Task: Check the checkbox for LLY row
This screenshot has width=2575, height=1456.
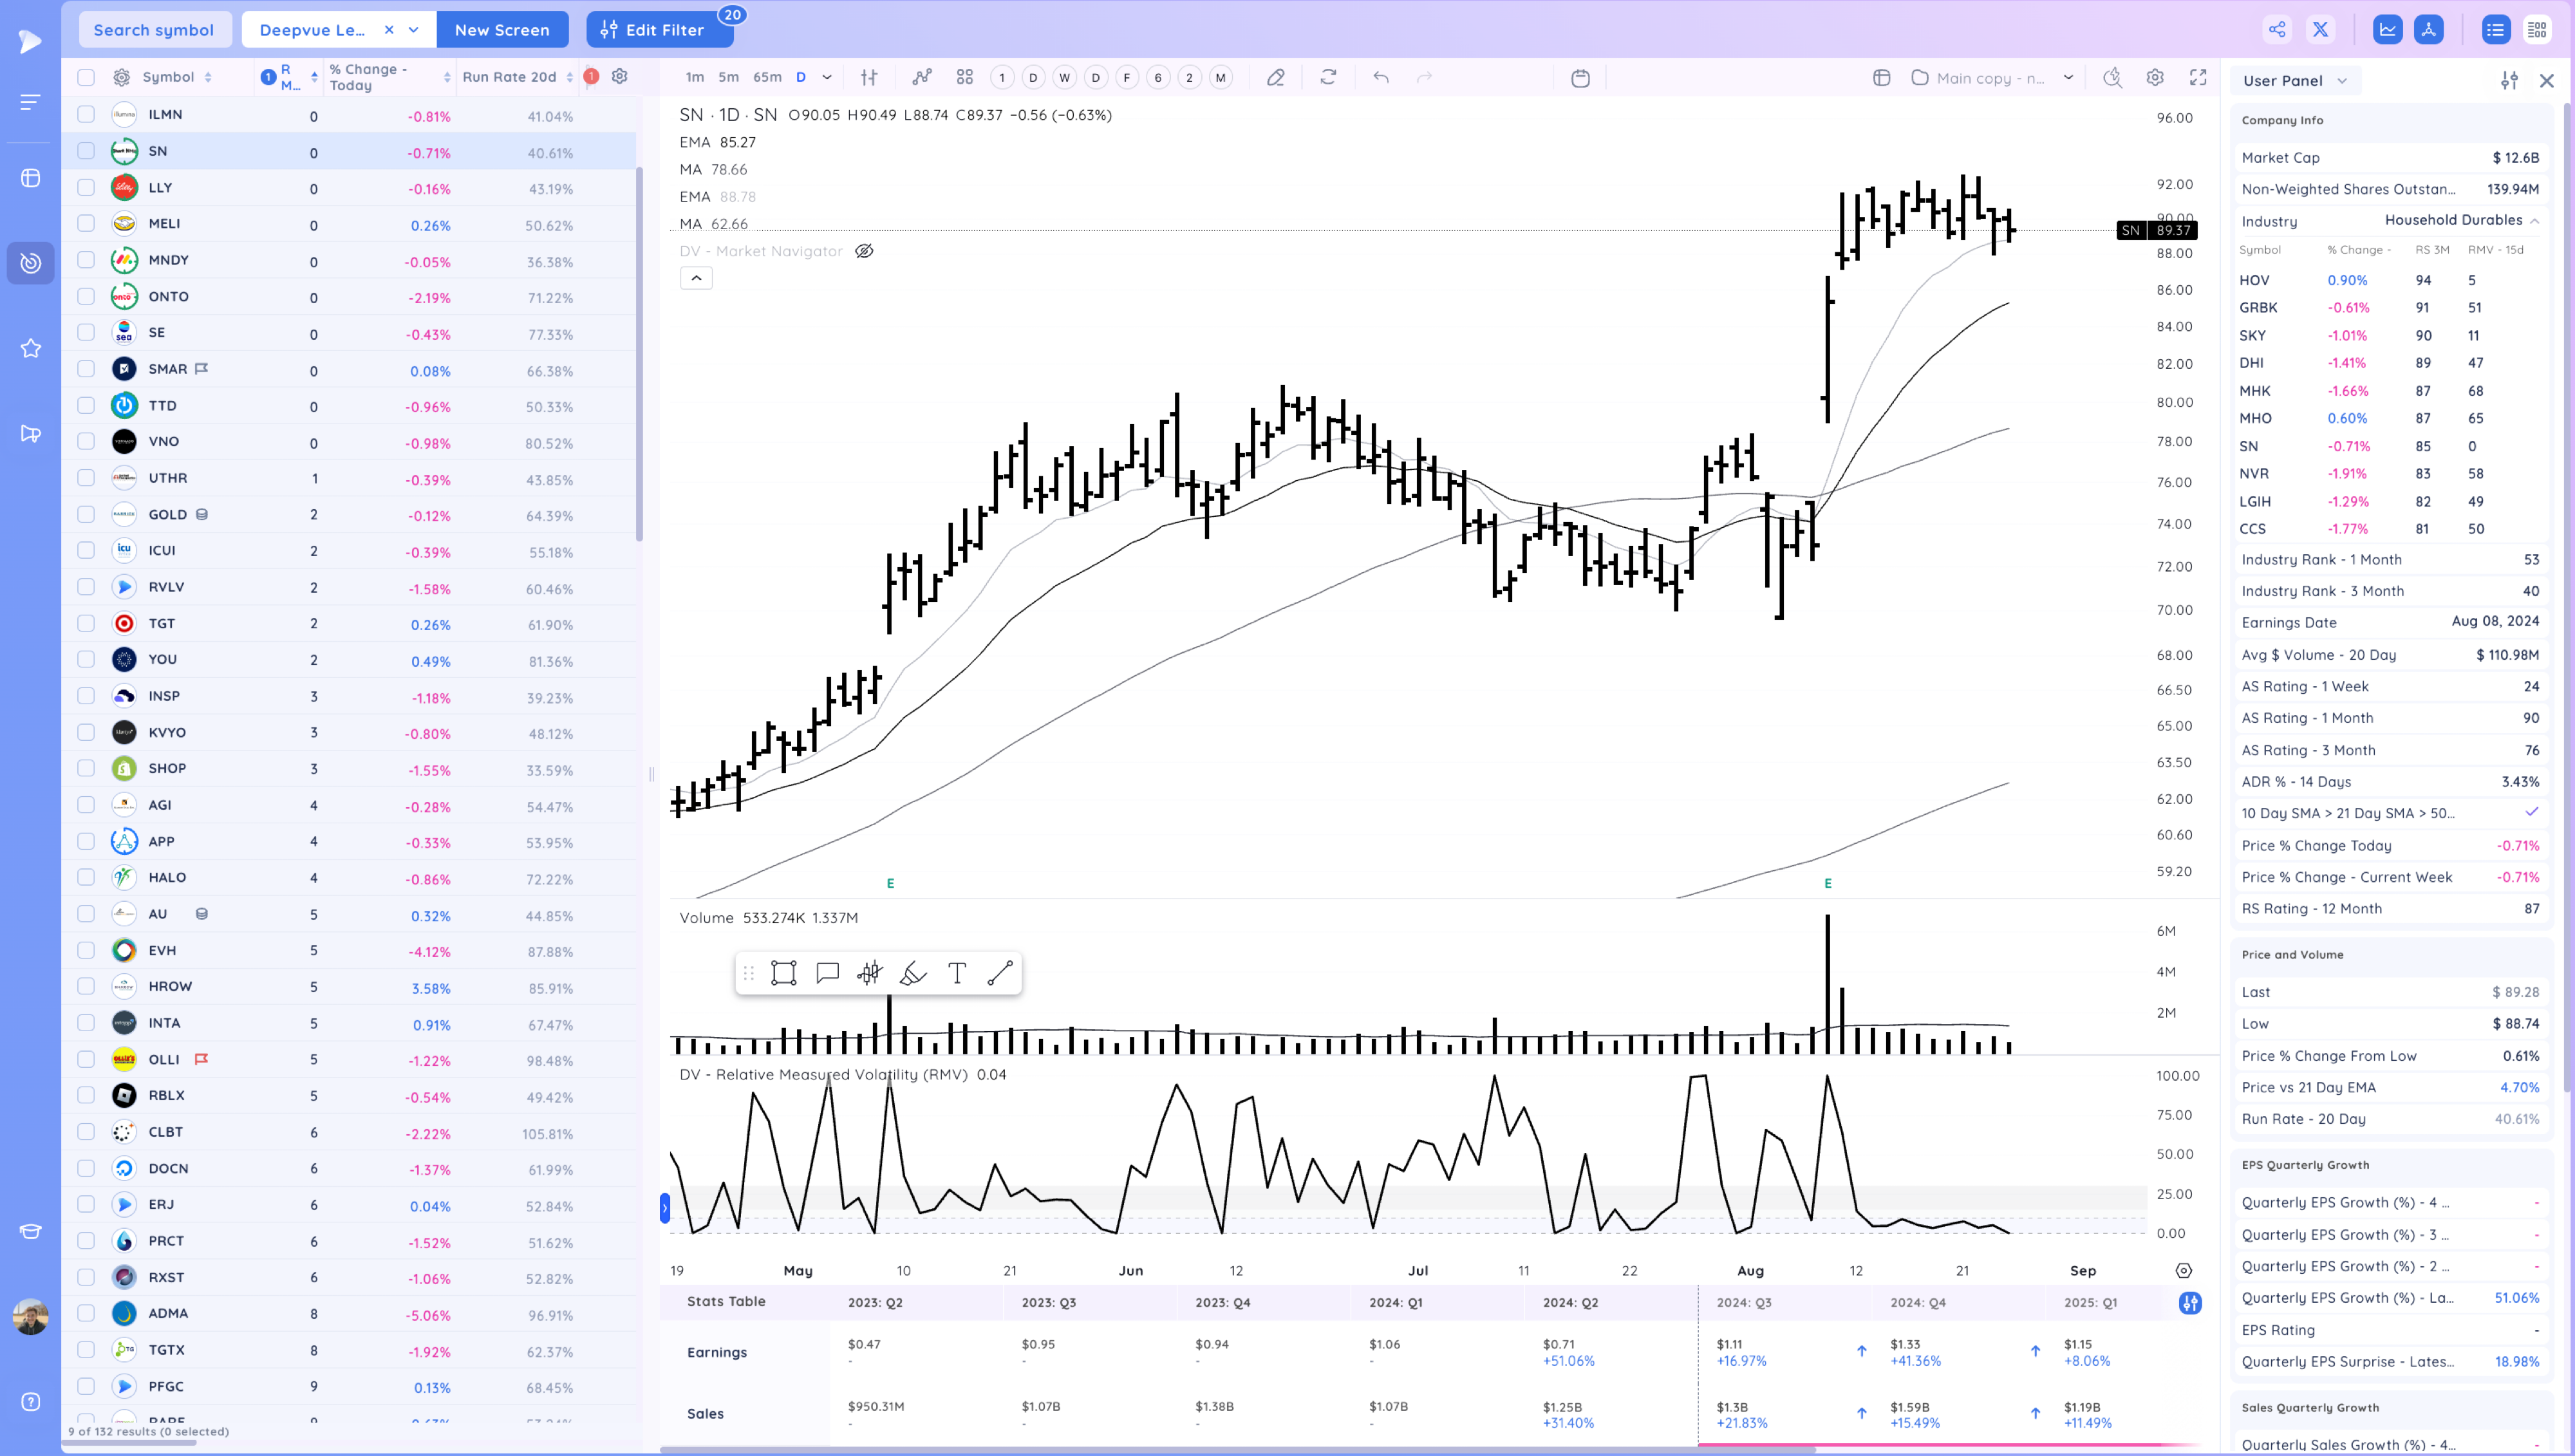Action: point(86,187)
